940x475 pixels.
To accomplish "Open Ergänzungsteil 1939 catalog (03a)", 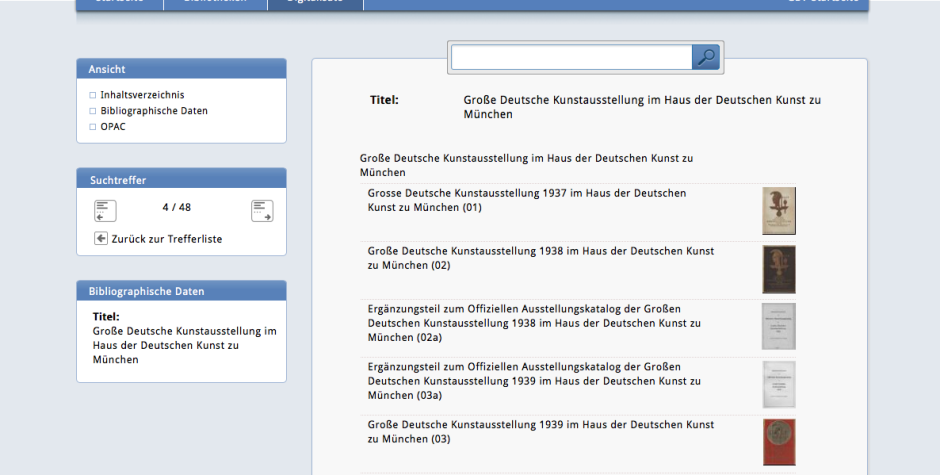I will tap(534, 381).
